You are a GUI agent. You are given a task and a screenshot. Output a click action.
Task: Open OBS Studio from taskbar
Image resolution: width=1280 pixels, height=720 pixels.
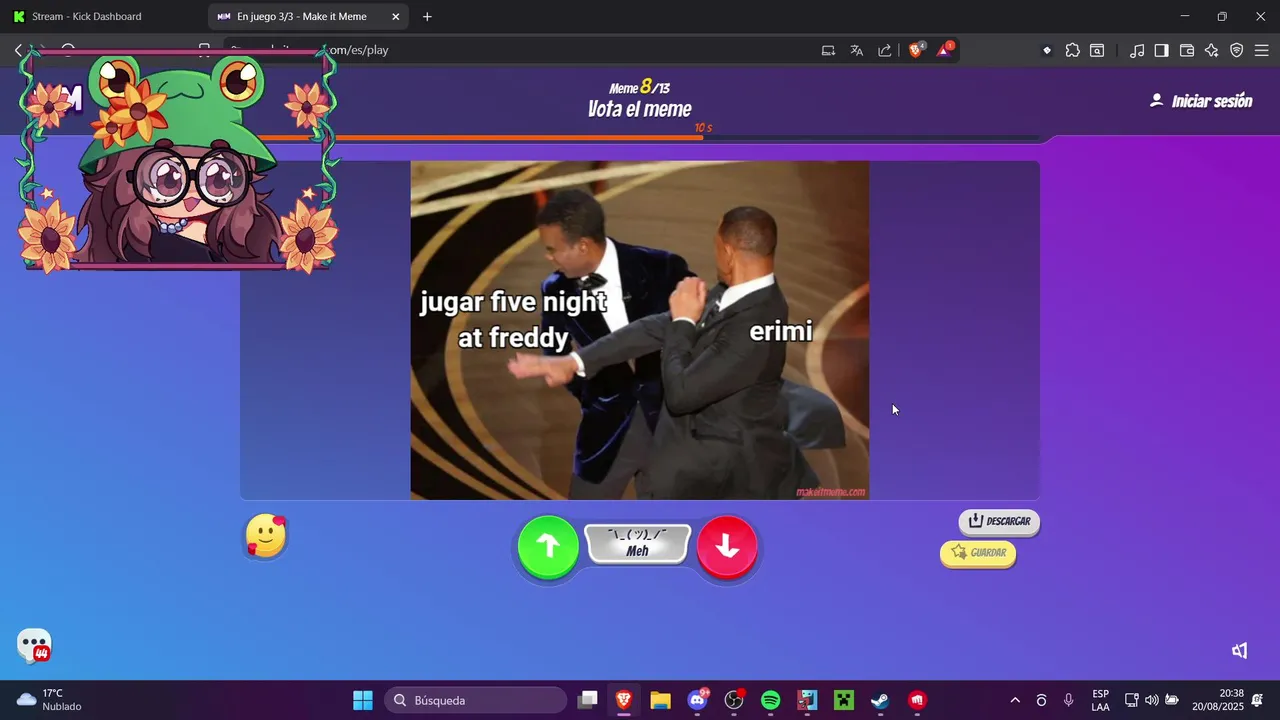[x=734, y=700]
